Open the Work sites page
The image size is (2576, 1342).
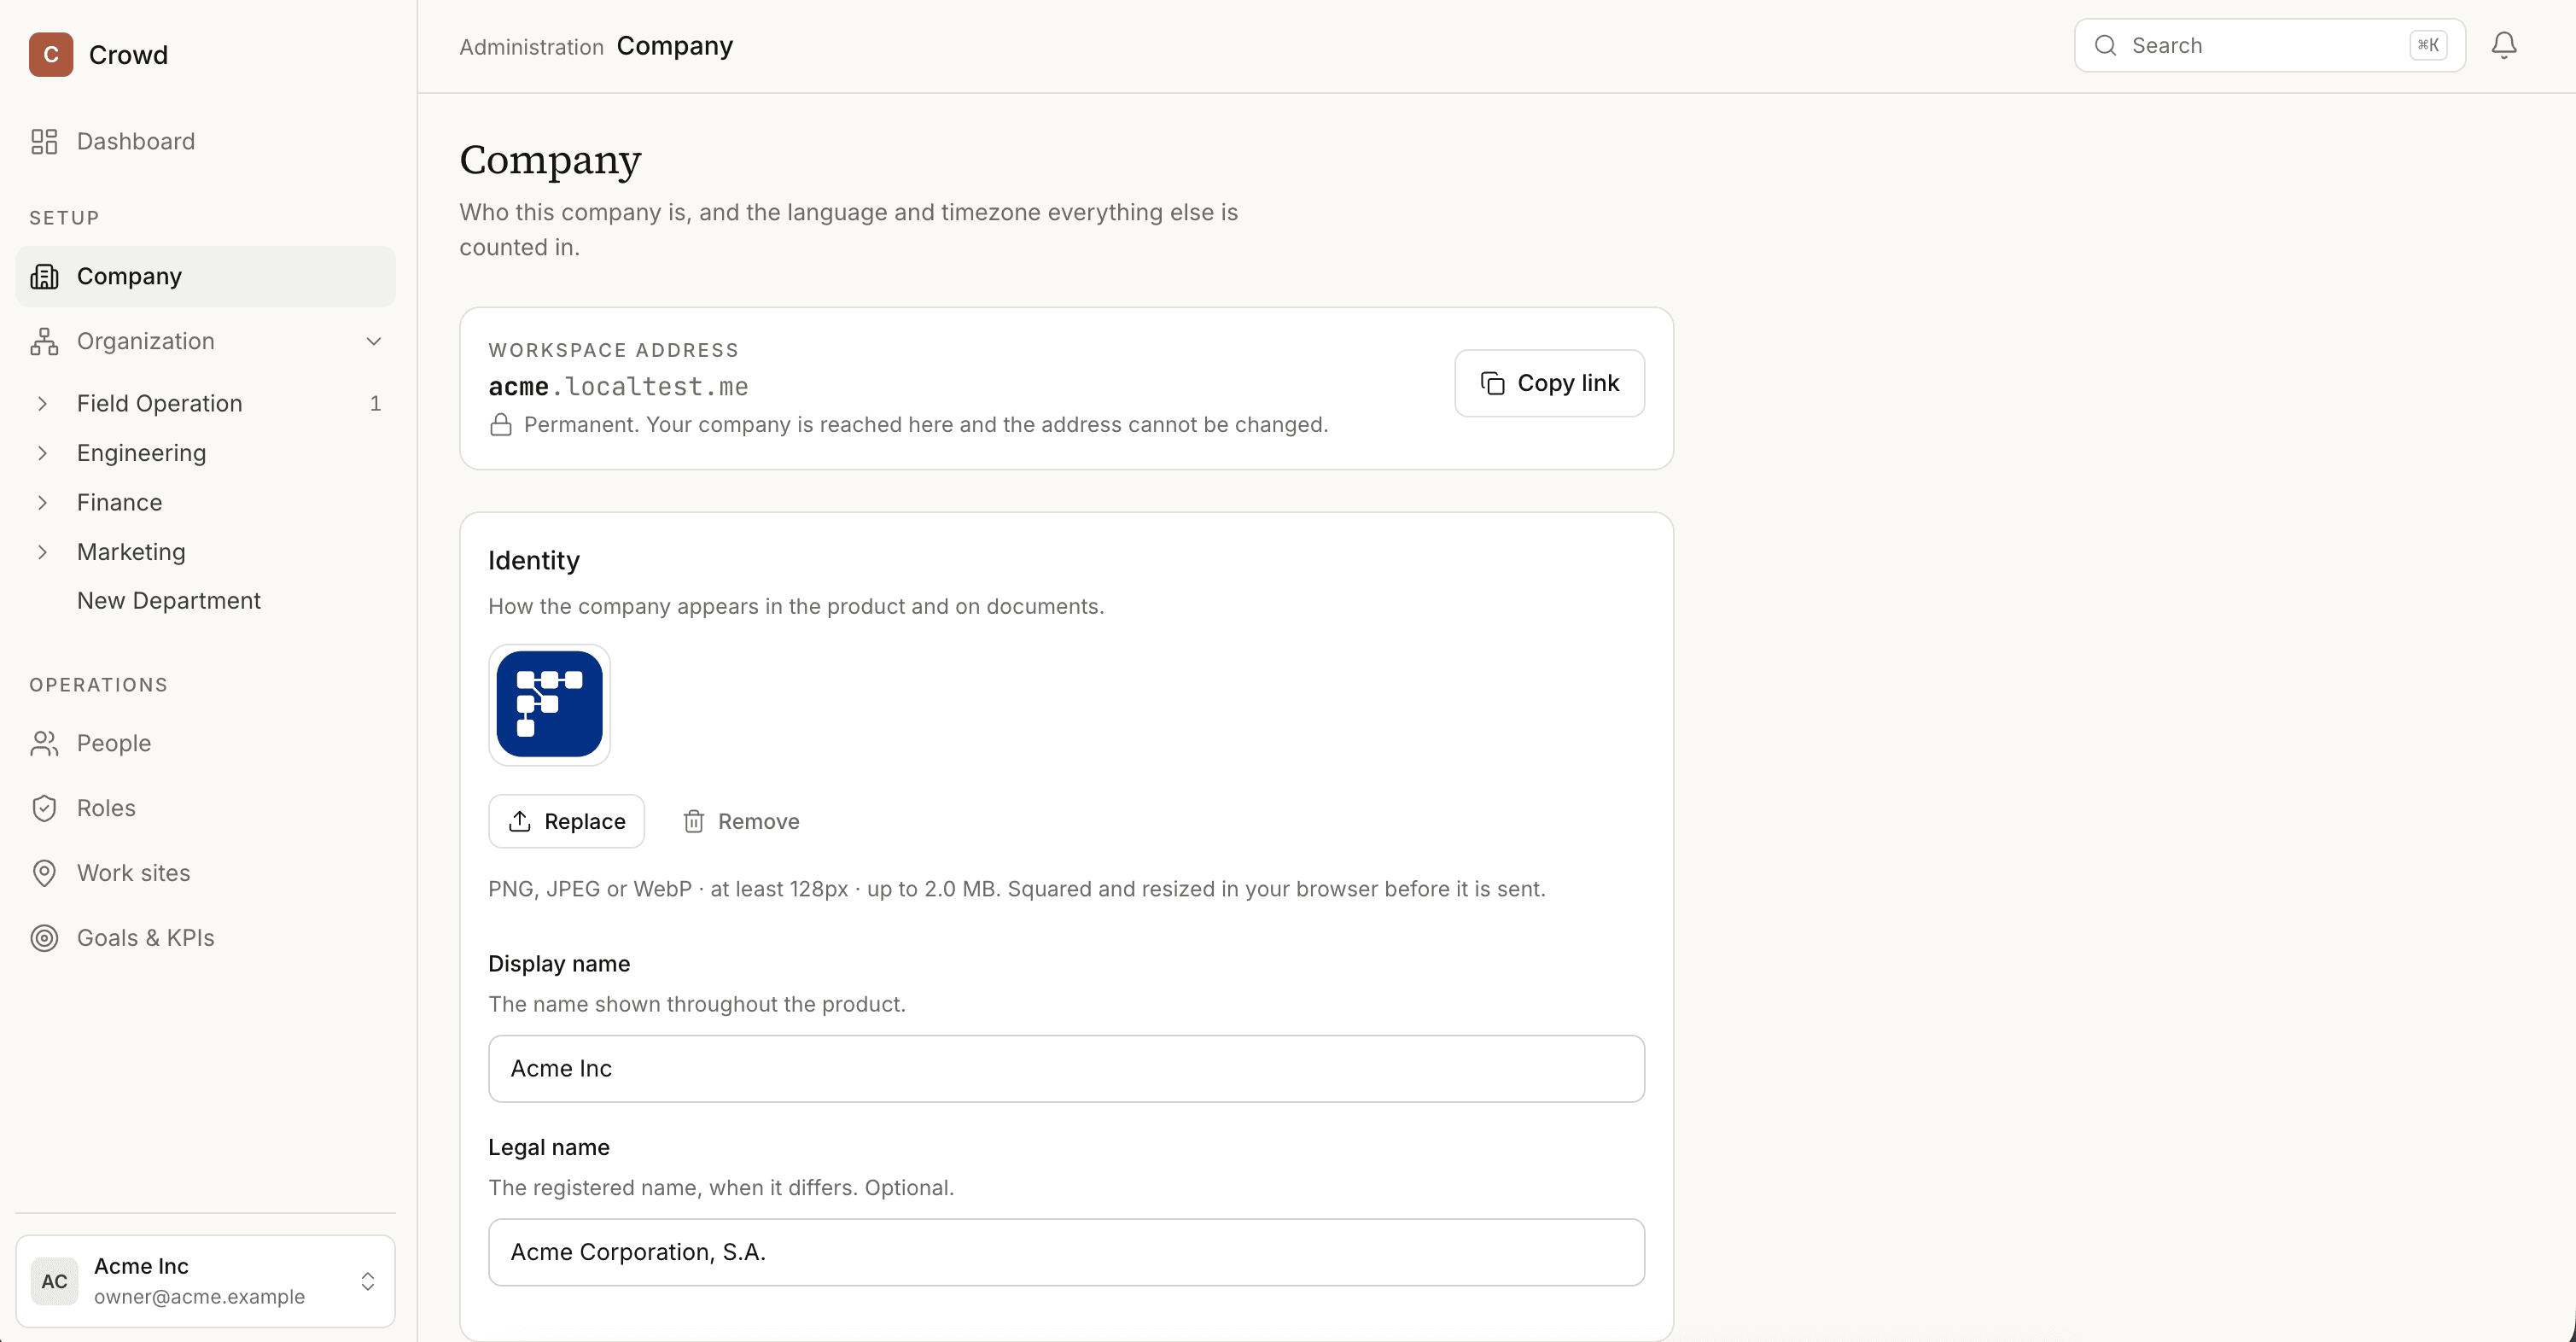coord(206,873)
